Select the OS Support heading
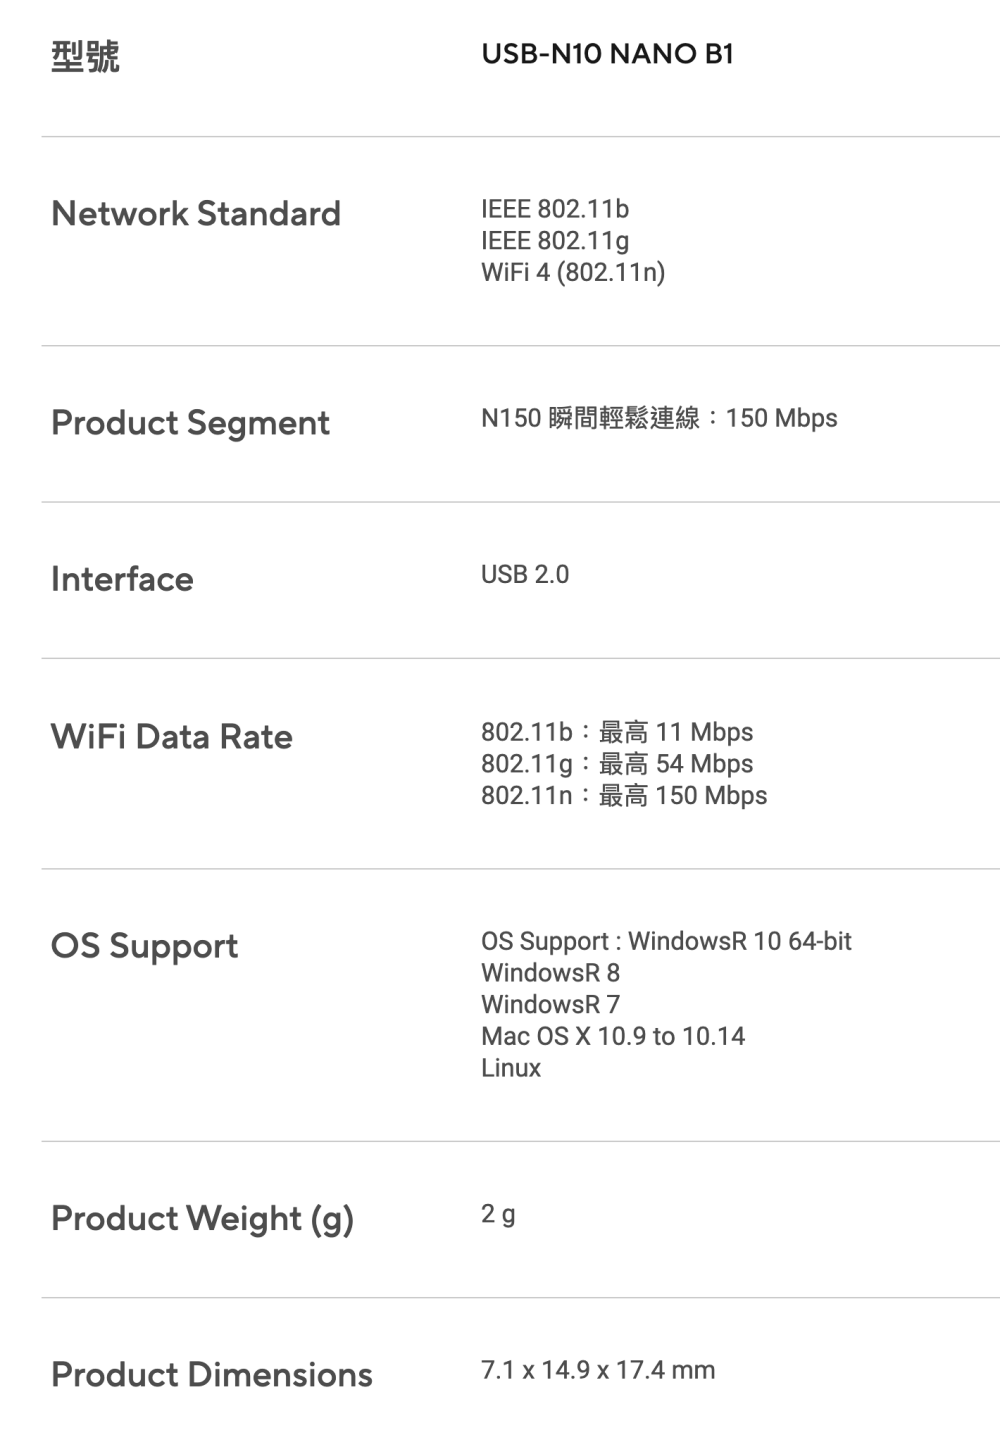 click(145, 946)
